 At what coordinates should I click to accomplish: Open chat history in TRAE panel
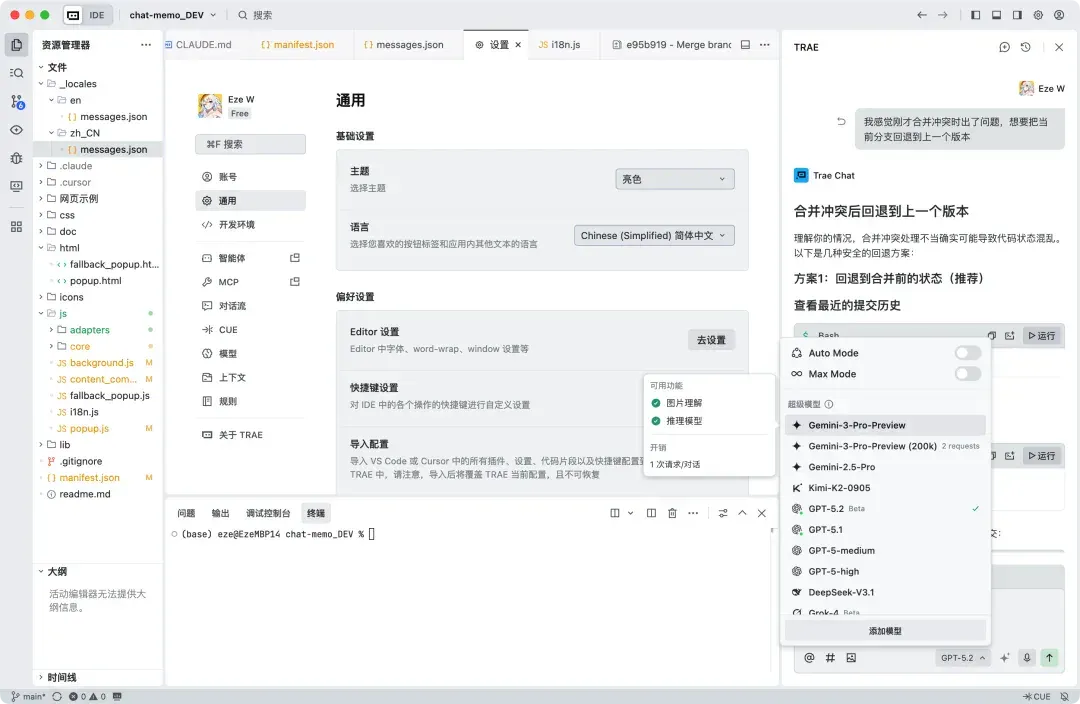[x=1026, y=47]
